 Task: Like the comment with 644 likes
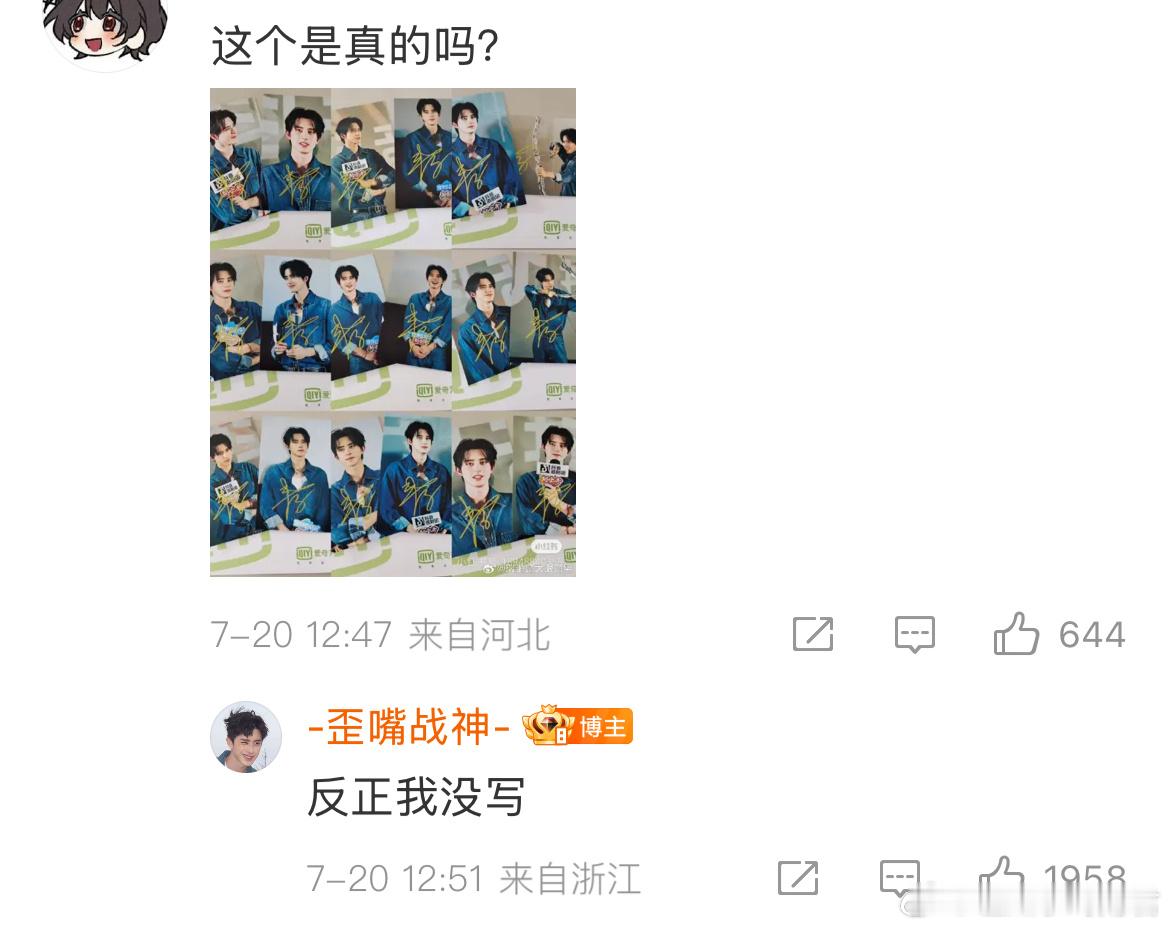[1016, 634]
